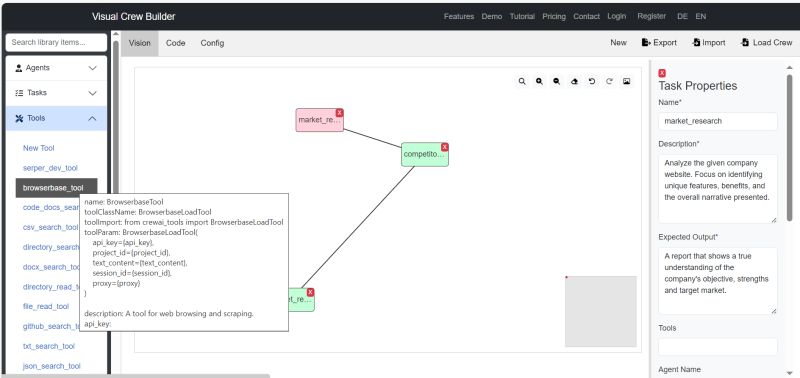Click the Name field with market_research
Screen dimensions: 800x378
click(x=718, y=121)
